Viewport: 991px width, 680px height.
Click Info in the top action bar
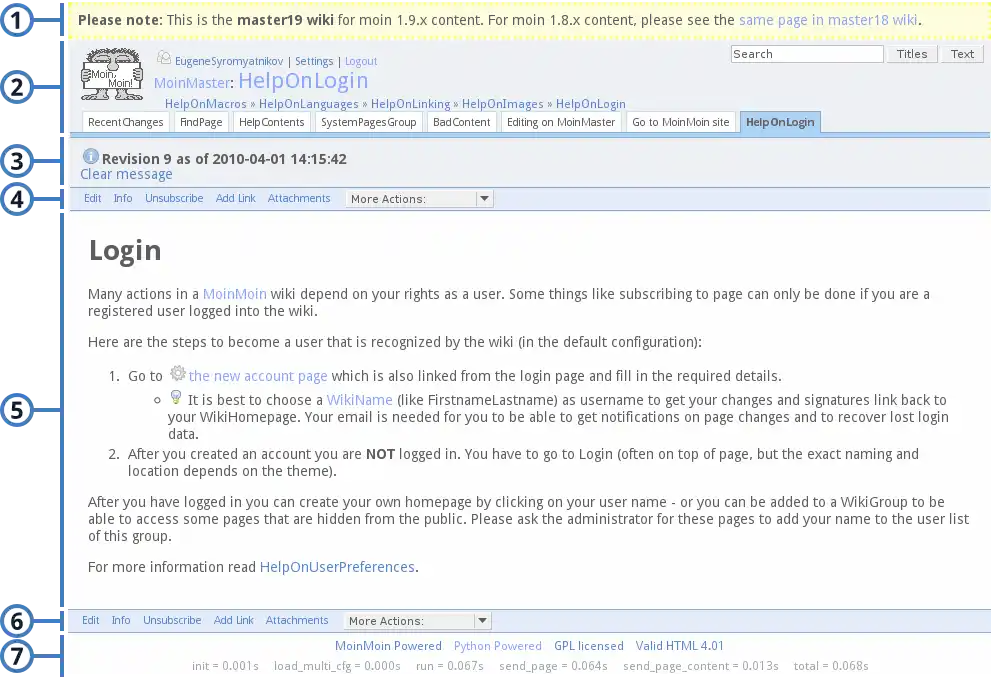tap(123, 198)
